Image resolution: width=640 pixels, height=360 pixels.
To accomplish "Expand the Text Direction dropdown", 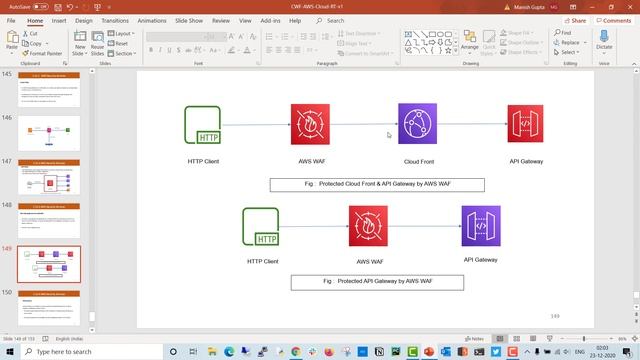I will coord(359,33).
